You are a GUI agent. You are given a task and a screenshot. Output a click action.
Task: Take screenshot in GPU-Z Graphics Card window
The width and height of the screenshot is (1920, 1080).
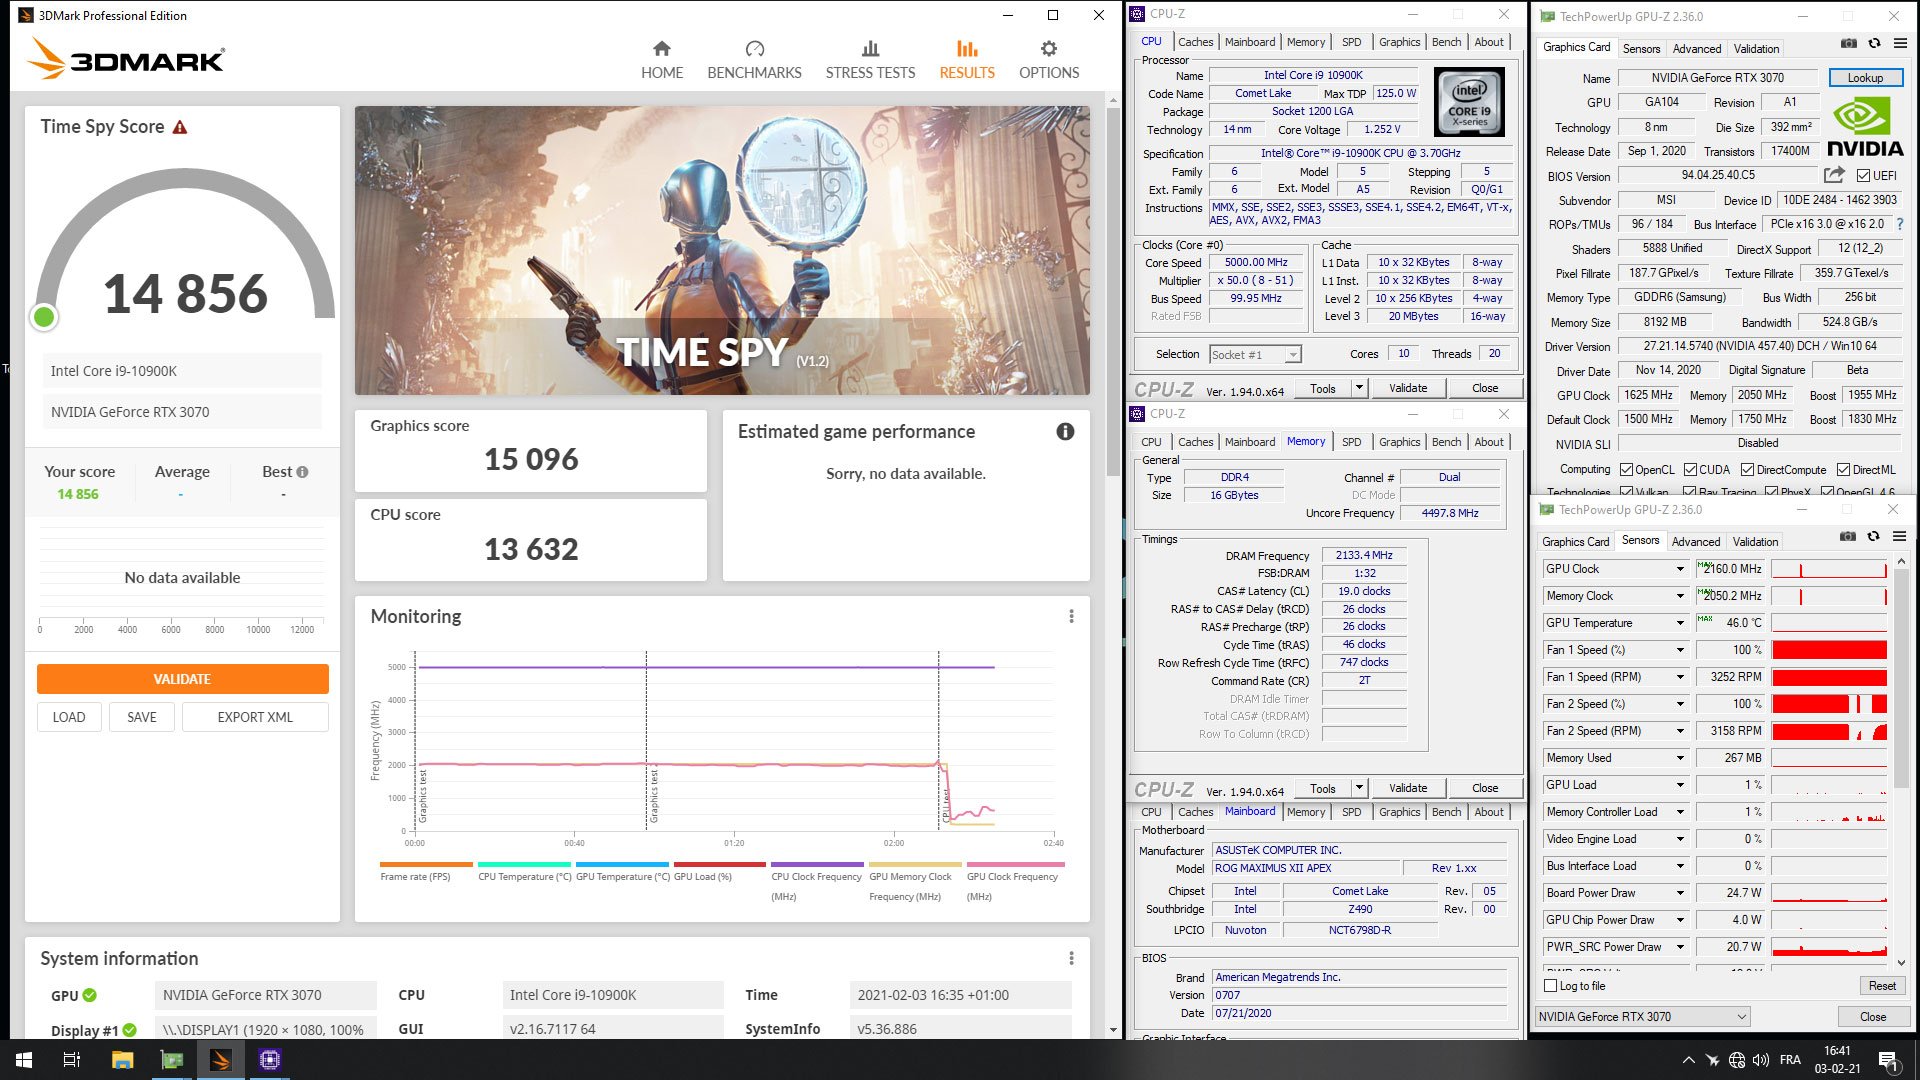coord(1848,44)
